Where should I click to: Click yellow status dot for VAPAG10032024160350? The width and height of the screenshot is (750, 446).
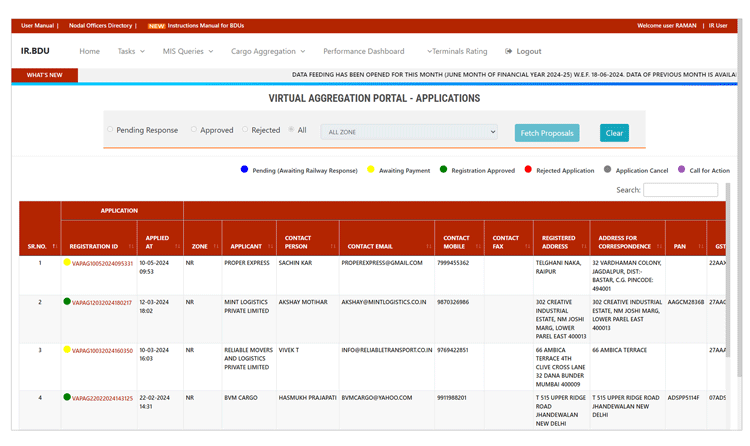67,349
